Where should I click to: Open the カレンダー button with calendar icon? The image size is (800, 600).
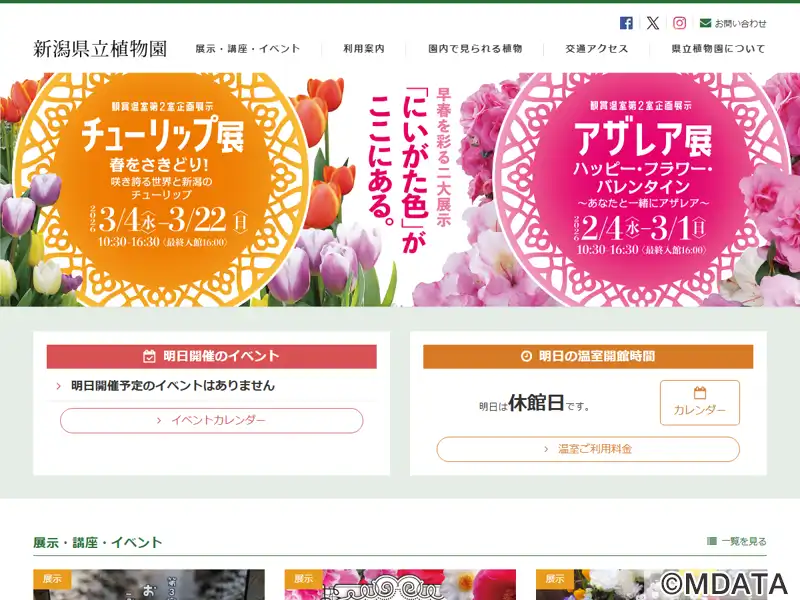point(699,403)
